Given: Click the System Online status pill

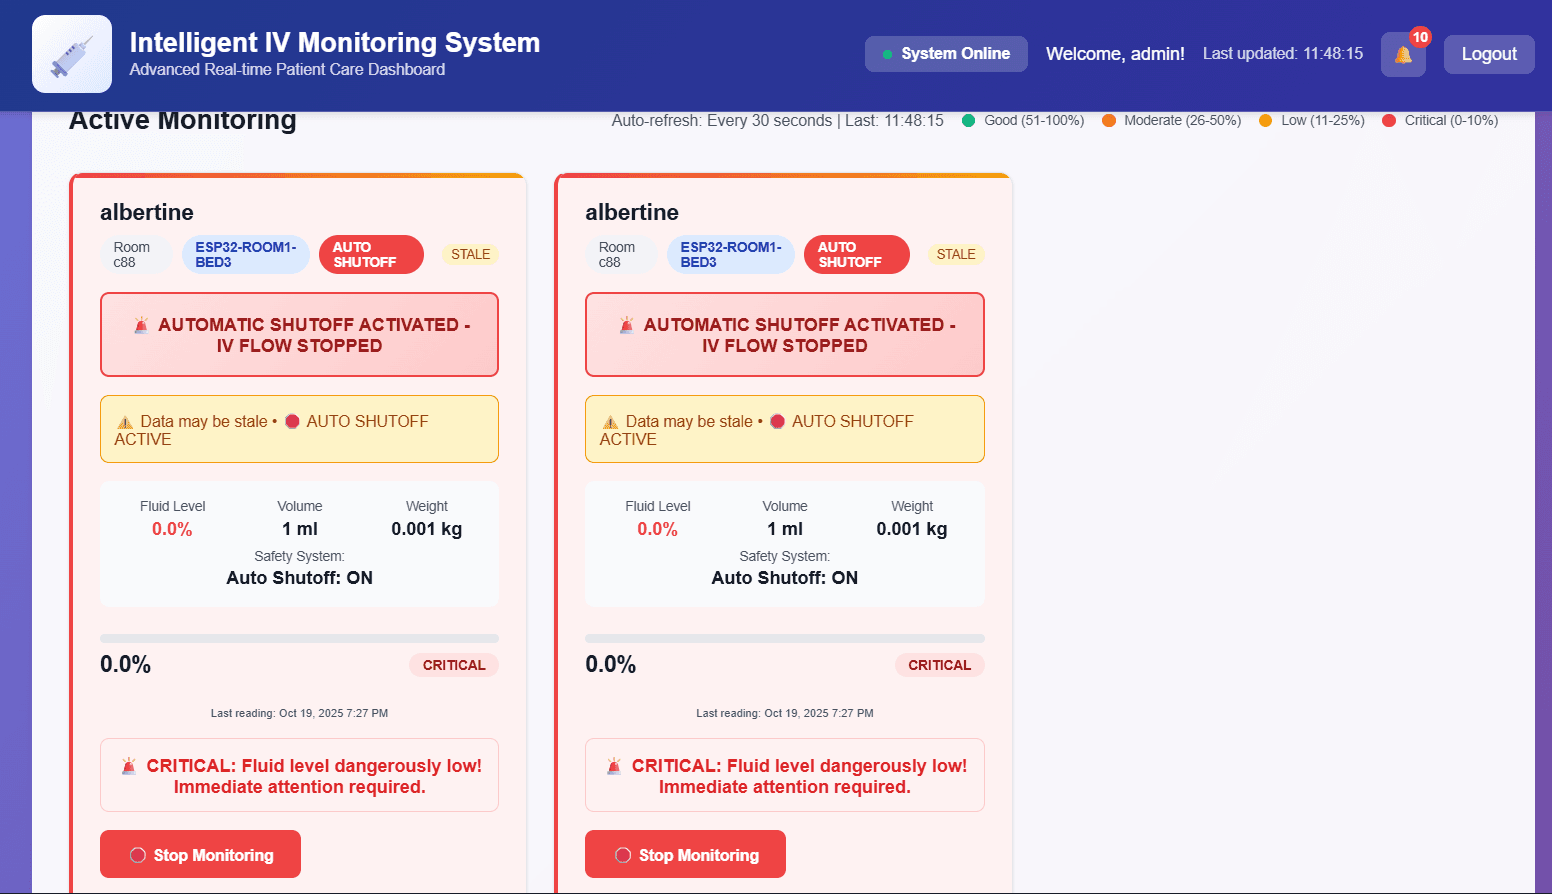Looking at the screenshot, I should pyautogui.click(x=946, y=54).
